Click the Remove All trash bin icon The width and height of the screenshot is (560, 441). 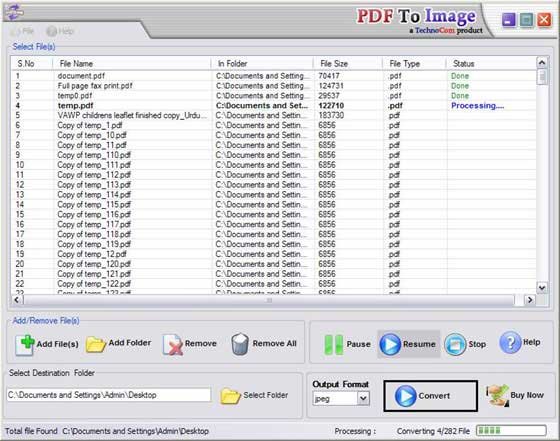tap(240, 344)
